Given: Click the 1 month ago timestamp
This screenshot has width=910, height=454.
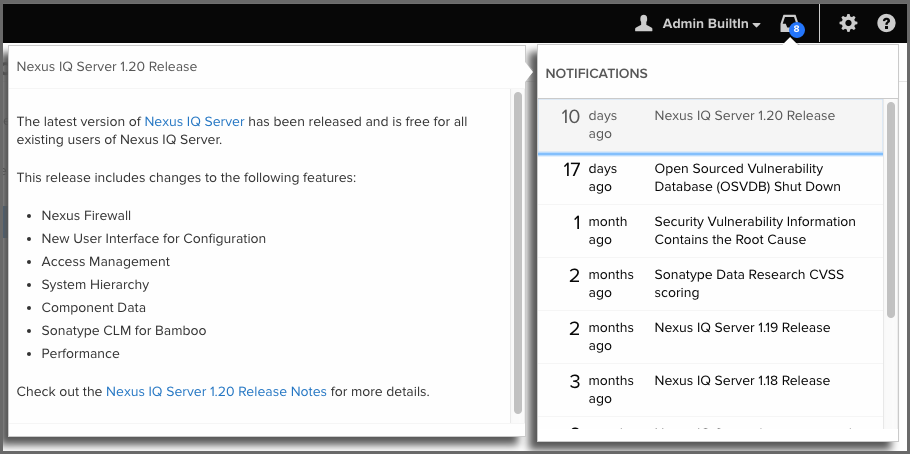Looking at the screenshot, I should point(600,230).
